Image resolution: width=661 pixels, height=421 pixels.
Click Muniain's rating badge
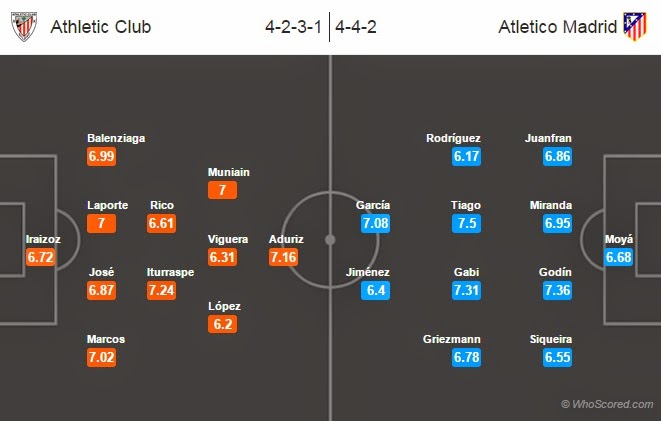click(222, 189)
